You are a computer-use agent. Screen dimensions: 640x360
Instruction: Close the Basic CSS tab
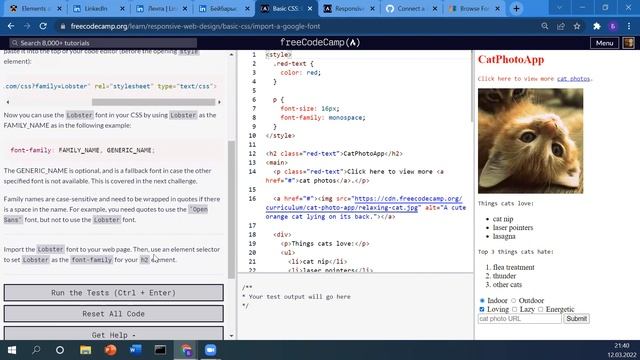click(x=310, y=8)
